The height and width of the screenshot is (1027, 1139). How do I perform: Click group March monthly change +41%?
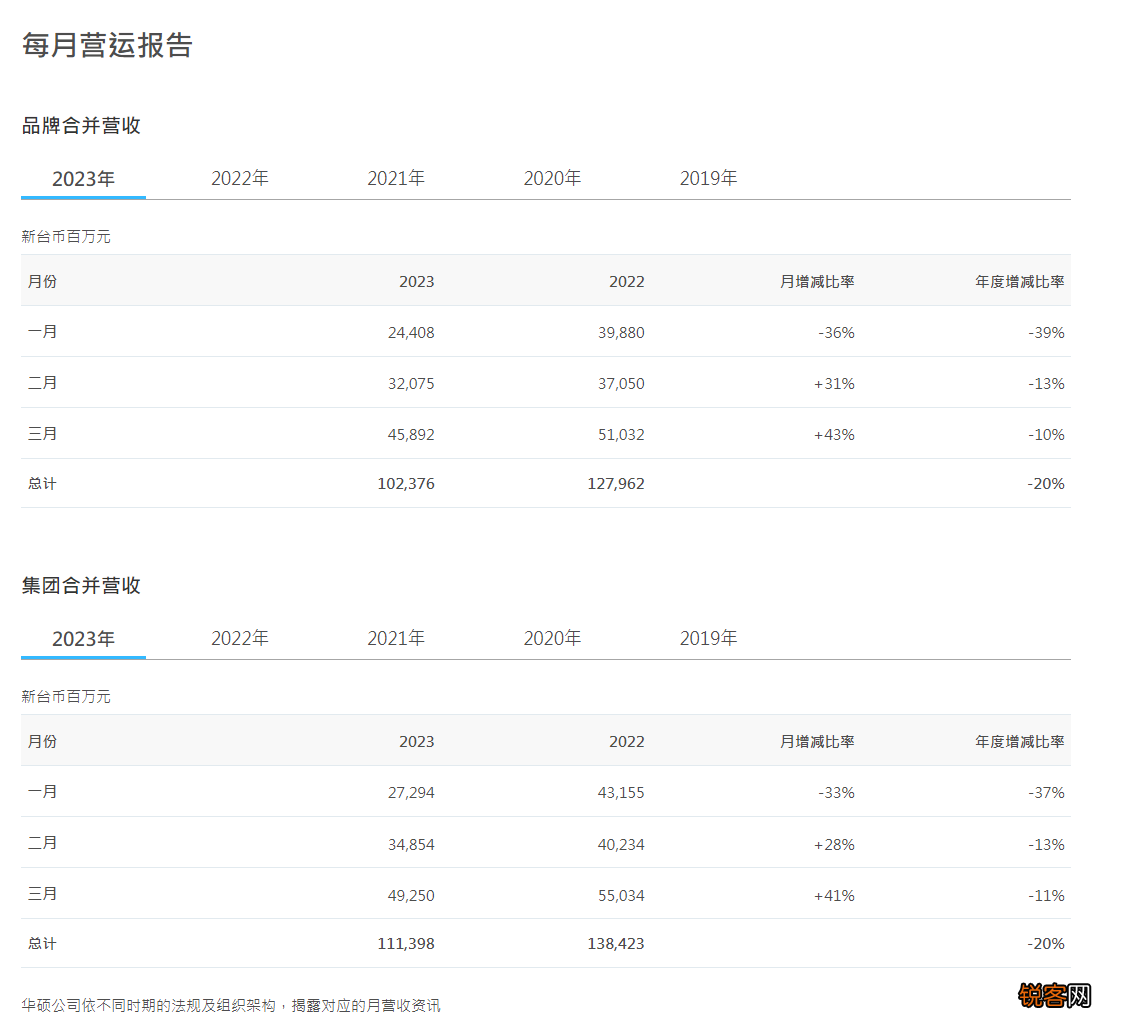point(834,896)
